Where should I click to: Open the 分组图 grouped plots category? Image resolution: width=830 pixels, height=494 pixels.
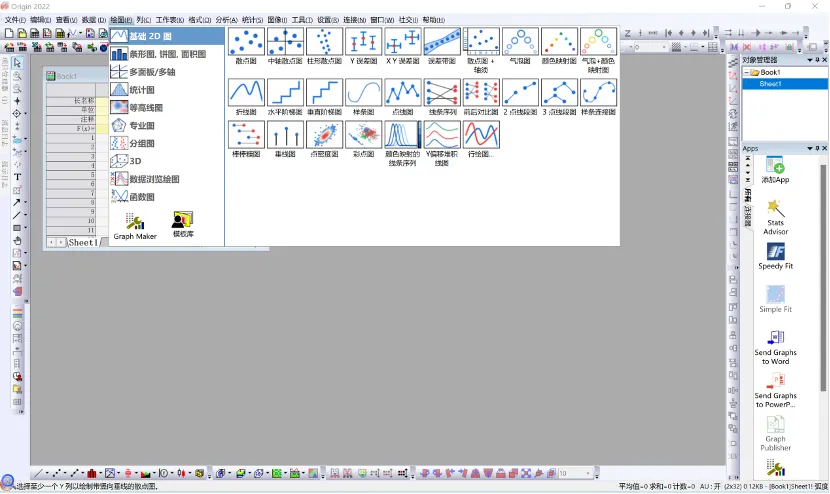coord(167,143)
